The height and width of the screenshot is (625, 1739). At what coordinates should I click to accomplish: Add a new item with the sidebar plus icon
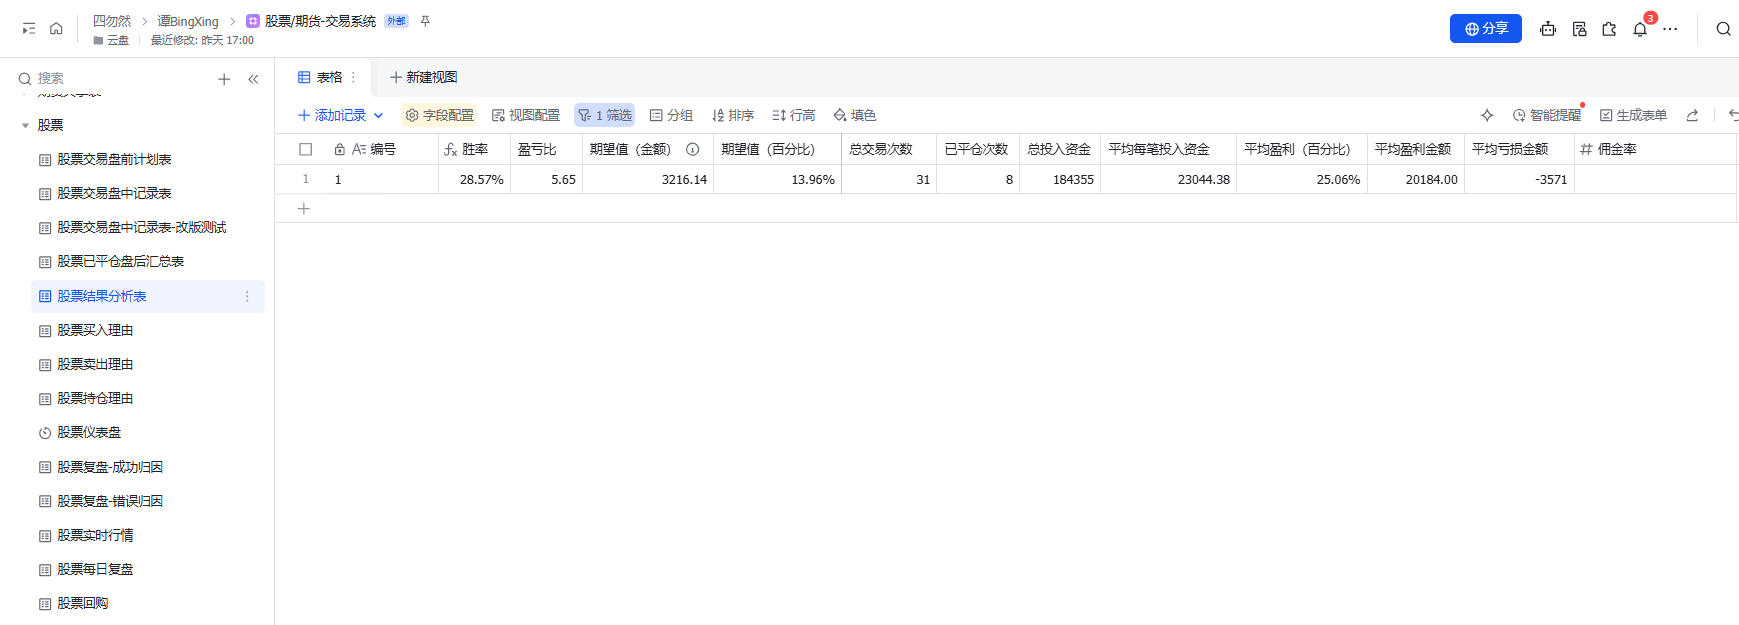pyautogui.click(x=224, y=79)
